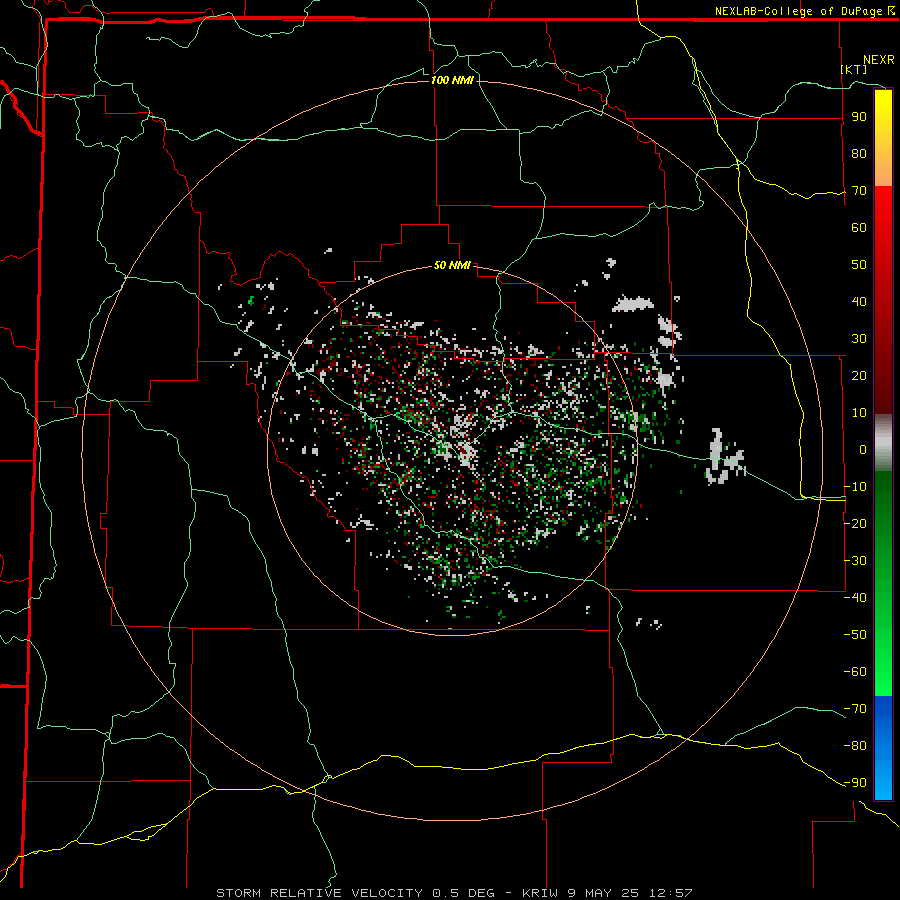
Task: Click the -40 value on the velocity scale
Action: click(855, 598)
